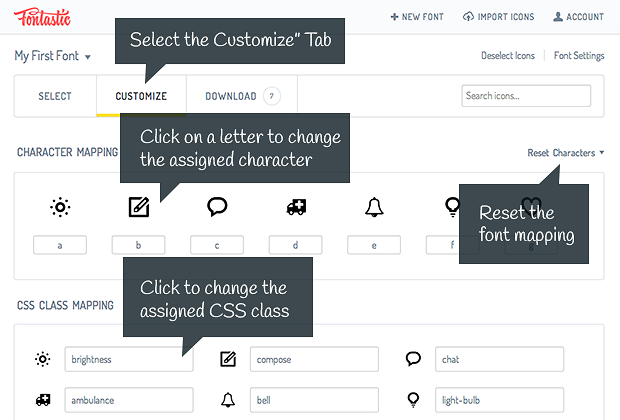Click the character field containing letter a

[x=60, y=245]
